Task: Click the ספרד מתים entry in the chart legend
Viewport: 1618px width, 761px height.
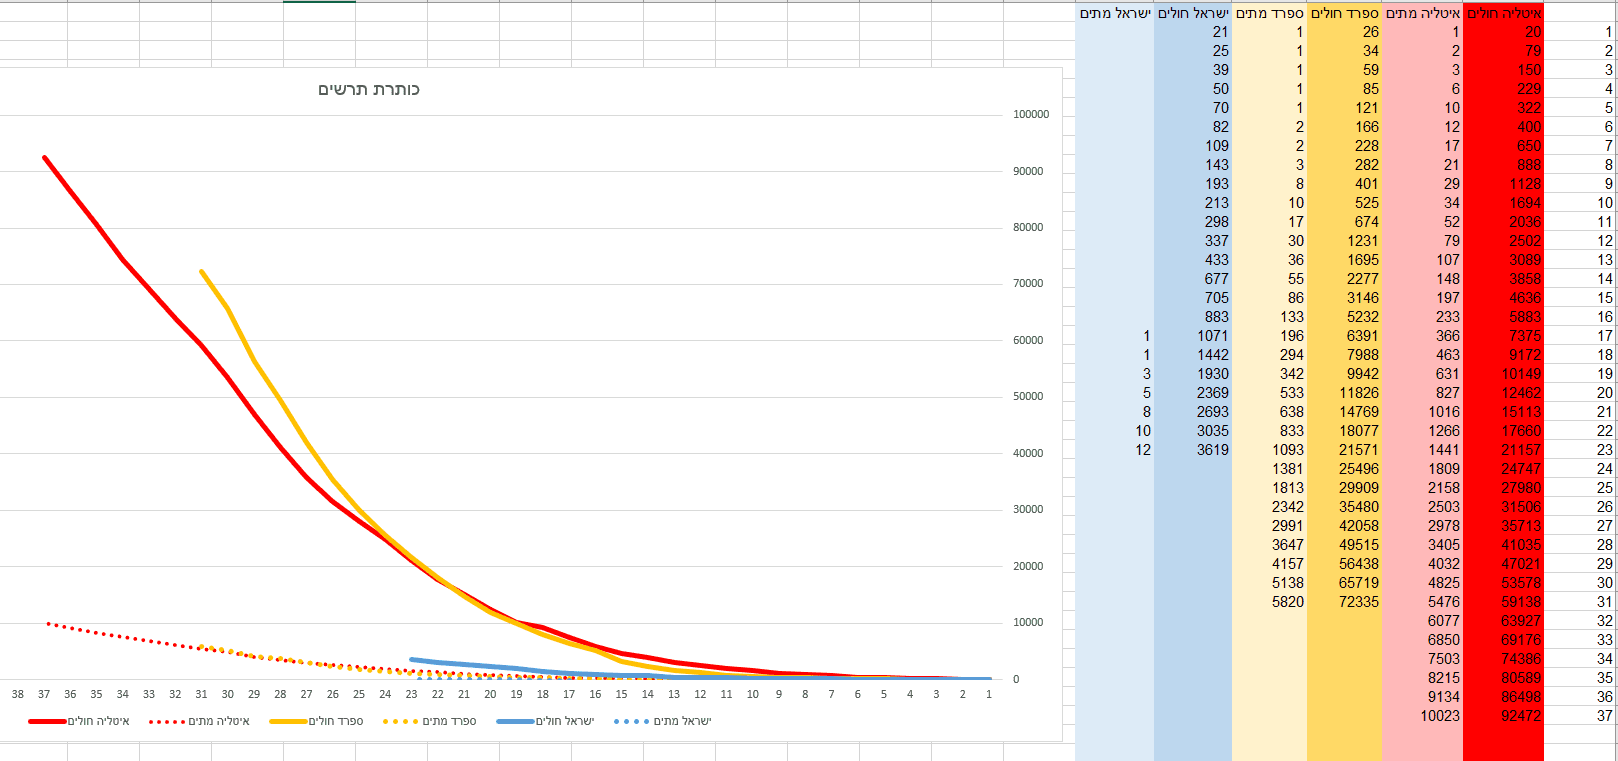Action: pos(430,721)
